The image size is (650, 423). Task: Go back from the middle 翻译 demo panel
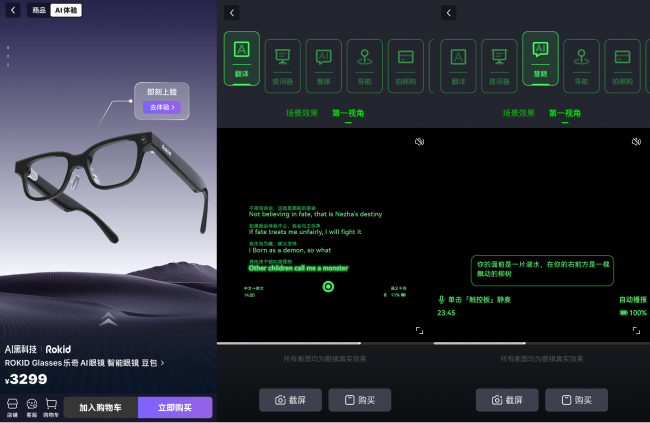[232, 13]
